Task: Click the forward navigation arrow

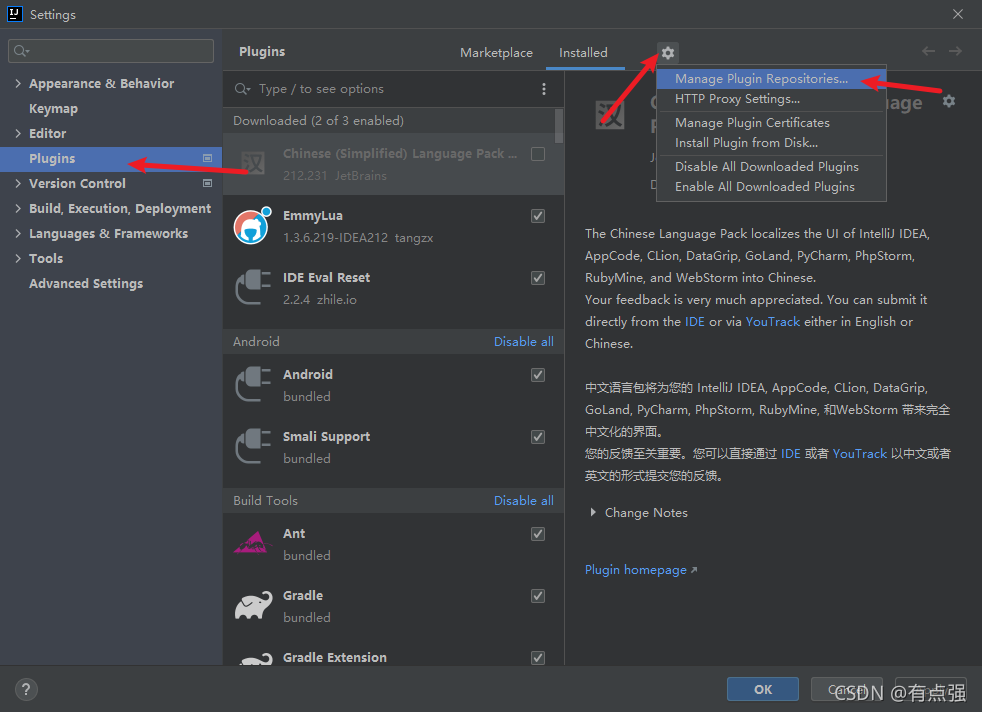Action: [954, 51]
